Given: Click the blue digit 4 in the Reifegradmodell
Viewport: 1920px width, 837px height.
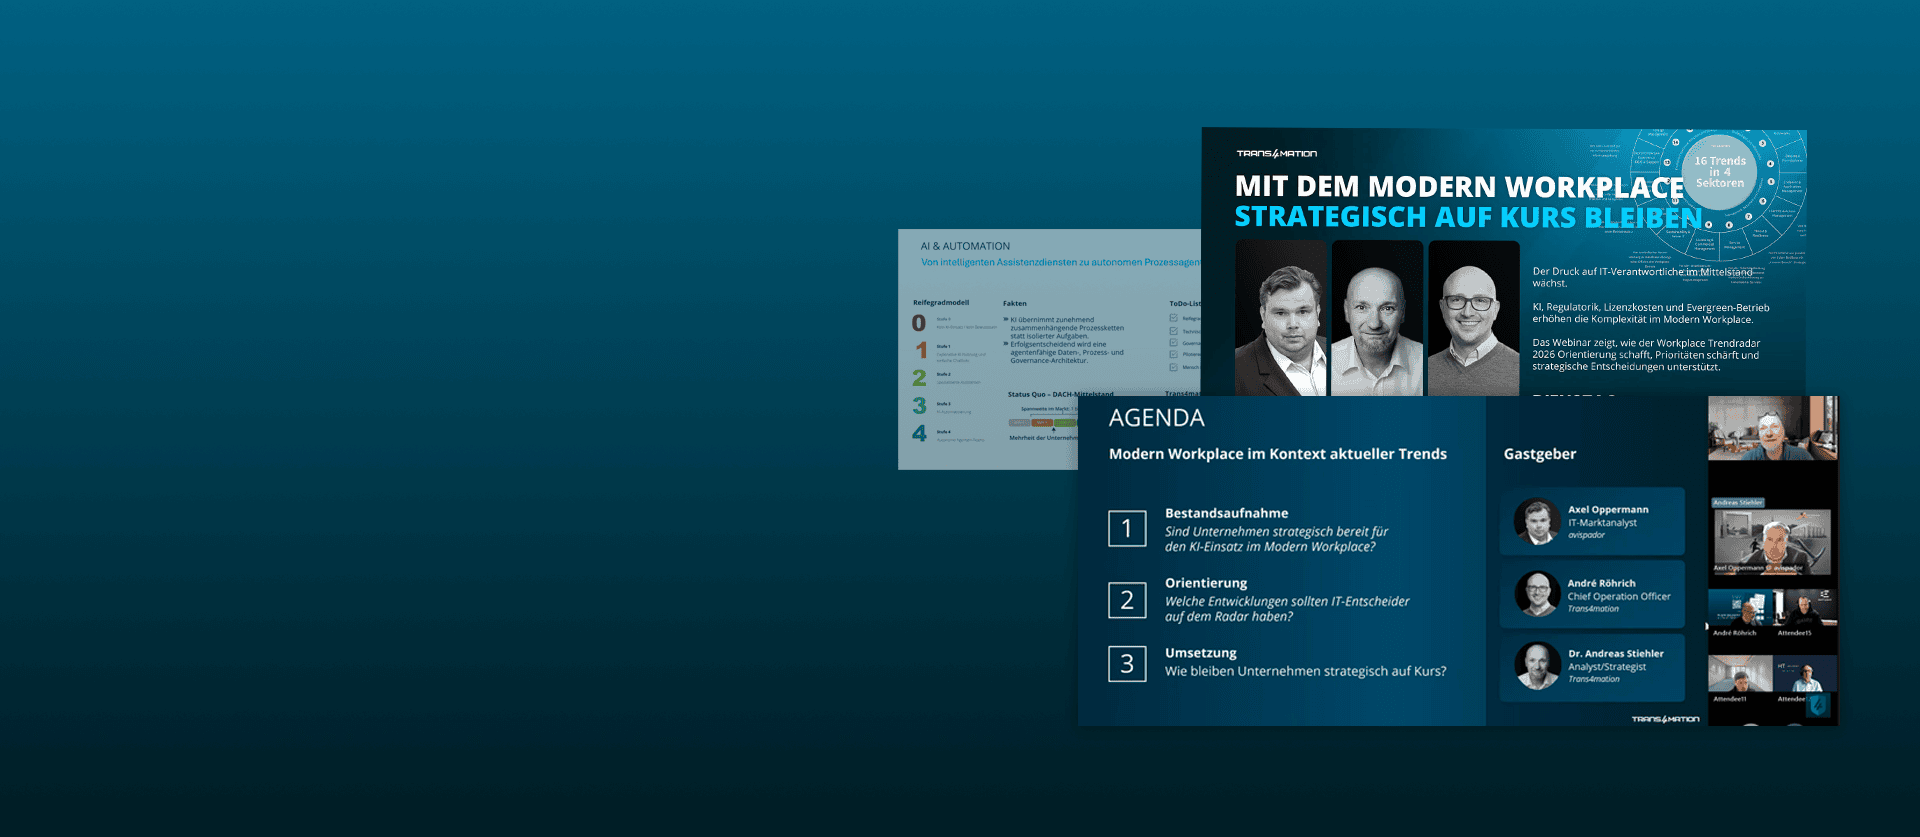Looking at the screenshot, I should (x=919, y=433).
